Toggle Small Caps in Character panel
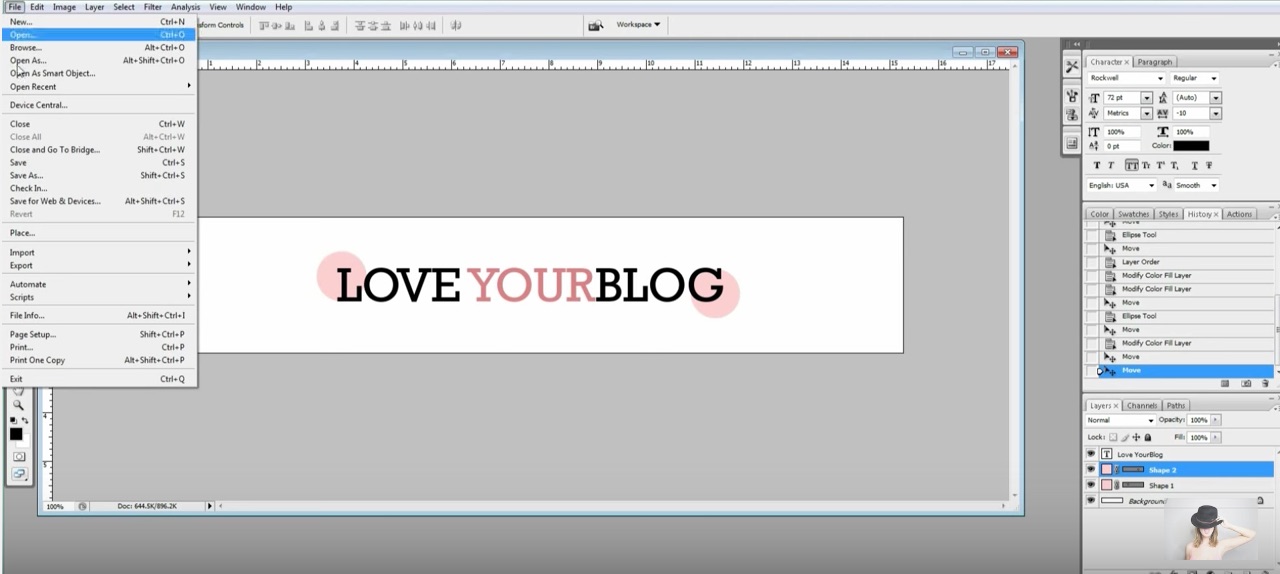Viewport: 1280px width, 574px height. pyautogui.click(x=1146, y=165)
